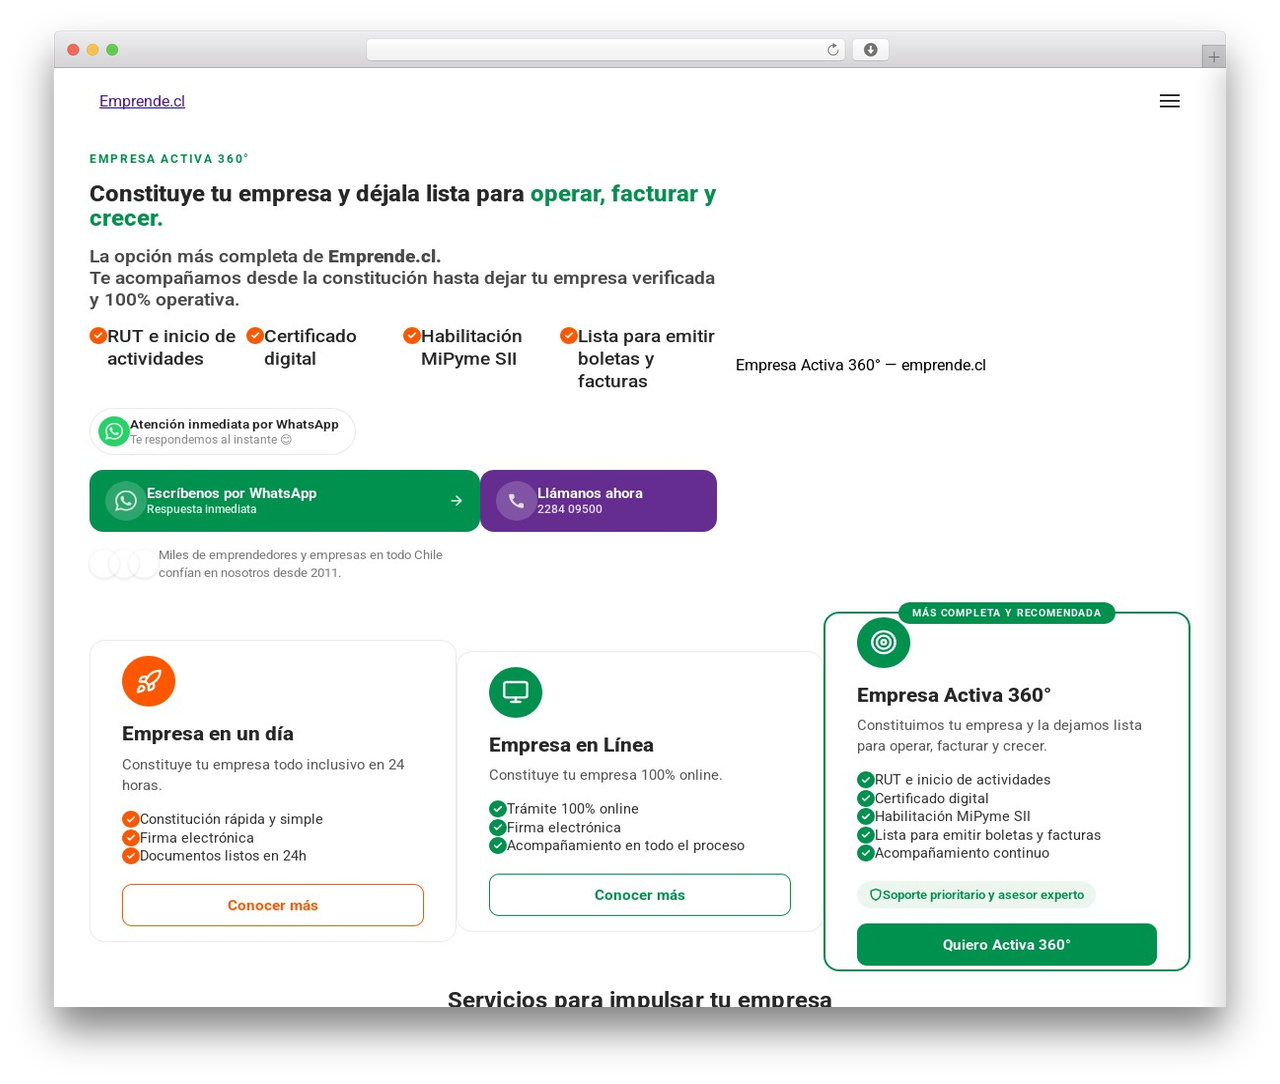Click the target icon for Empresa Activa 360°
Image resolution: width=1280 pixels, height=1084 pixels.
click(x=884, y=642)
